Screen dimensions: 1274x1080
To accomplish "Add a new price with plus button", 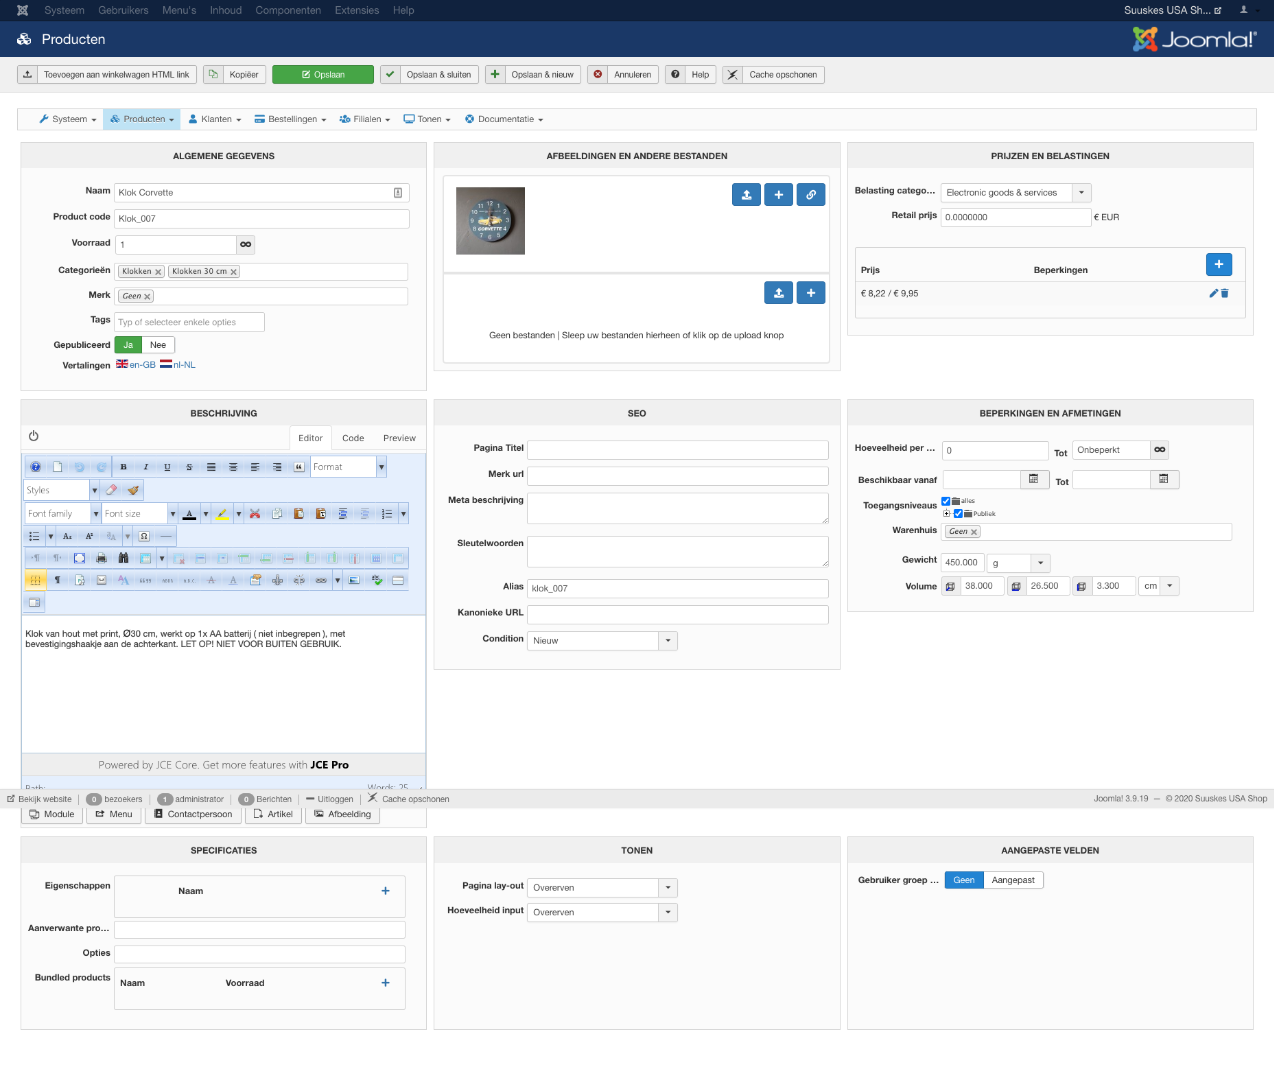I will point(1219,264).
